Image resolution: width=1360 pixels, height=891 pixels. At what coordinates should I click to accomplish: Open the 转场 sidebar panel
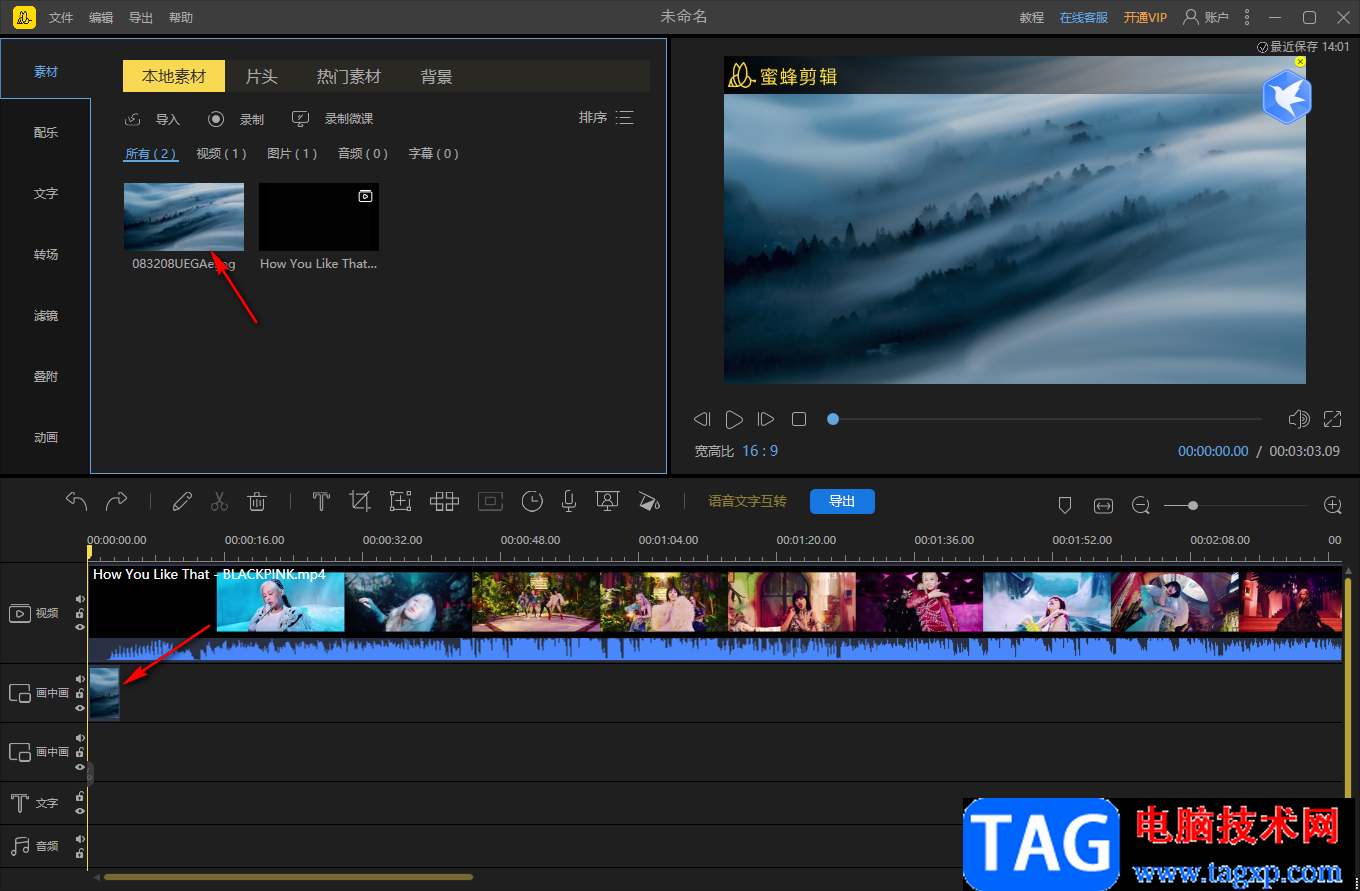(46, 254)
